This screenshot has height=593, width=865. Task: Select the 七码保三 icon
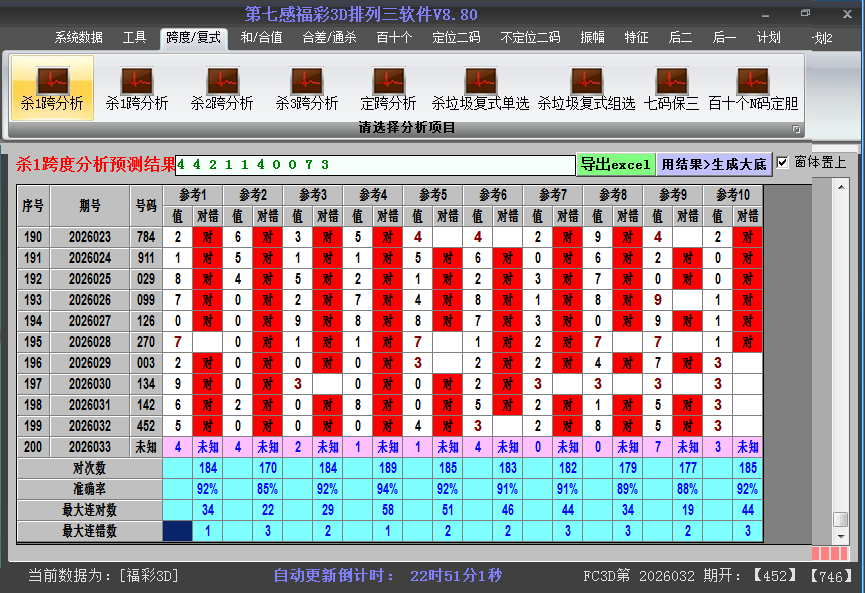click(x=671, y=88)
